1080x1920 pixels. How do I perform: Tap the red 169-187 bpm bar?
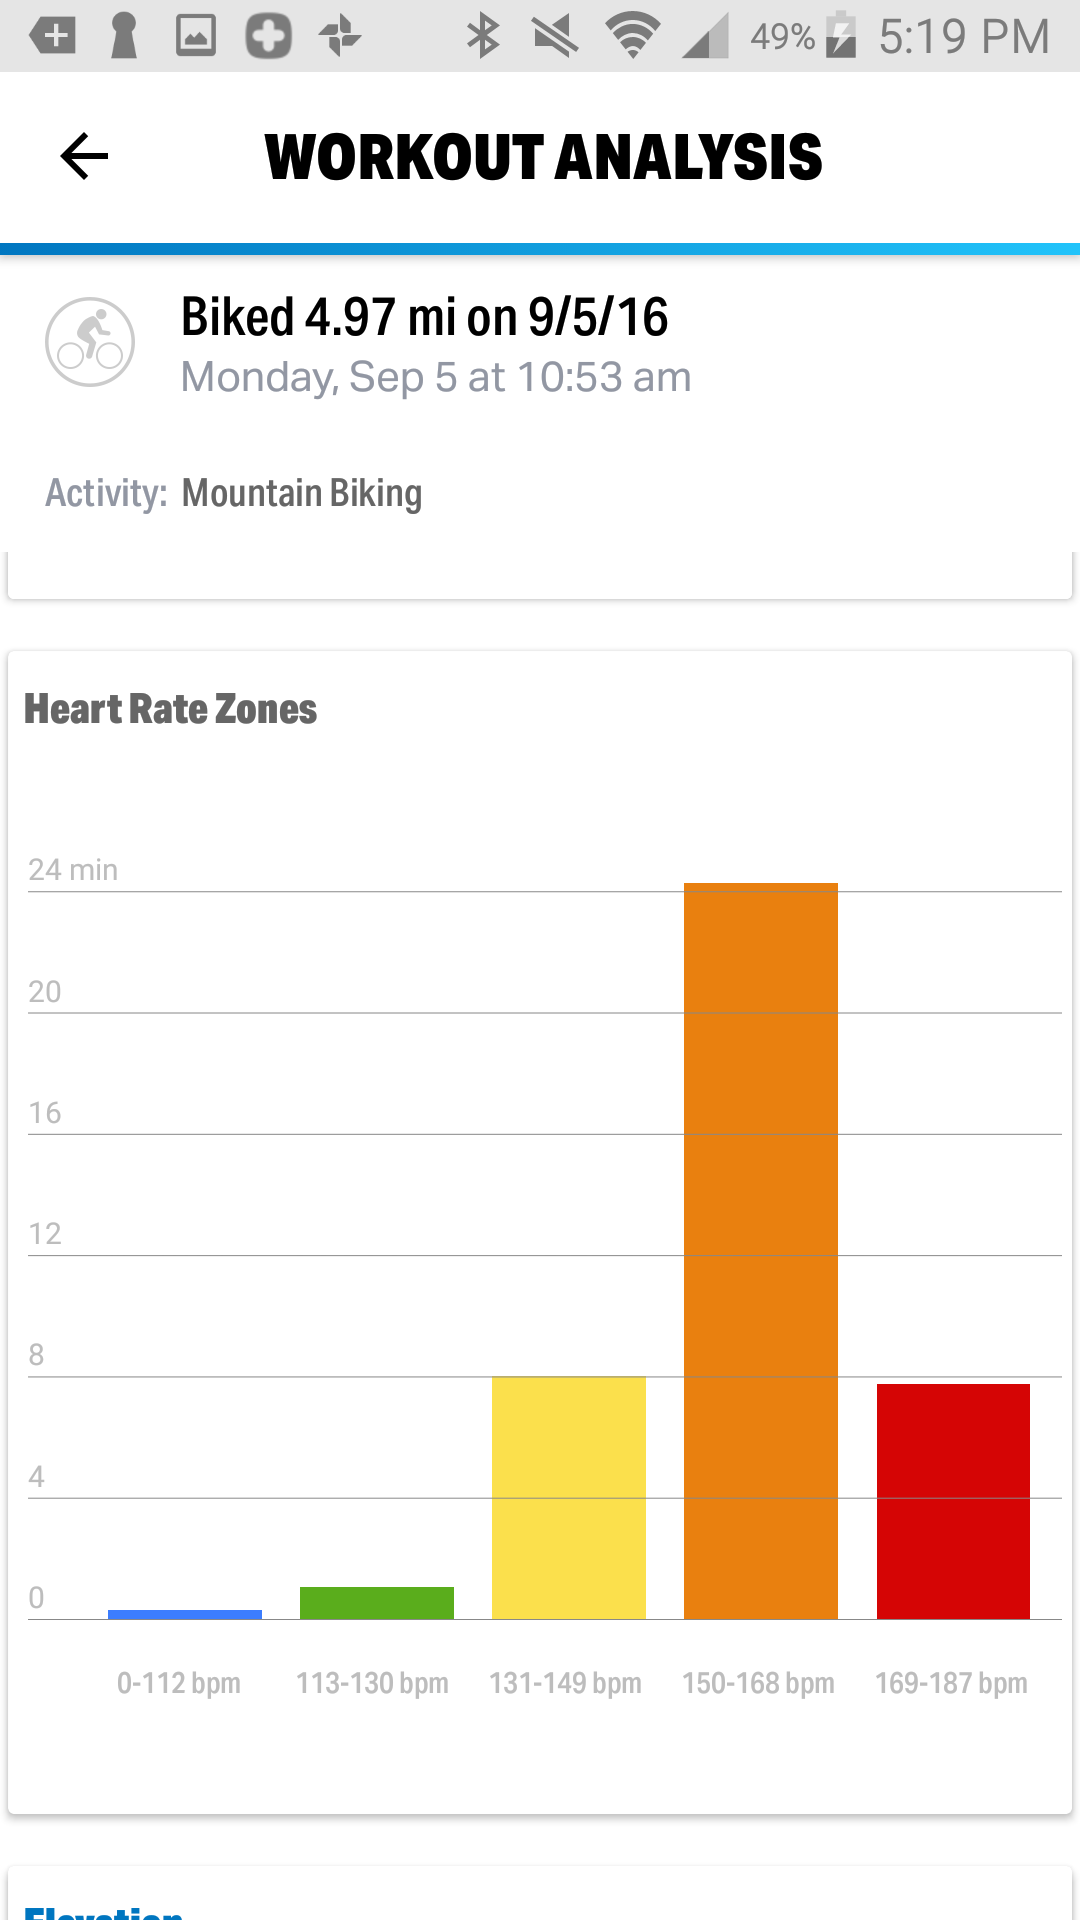(953, 1500)
